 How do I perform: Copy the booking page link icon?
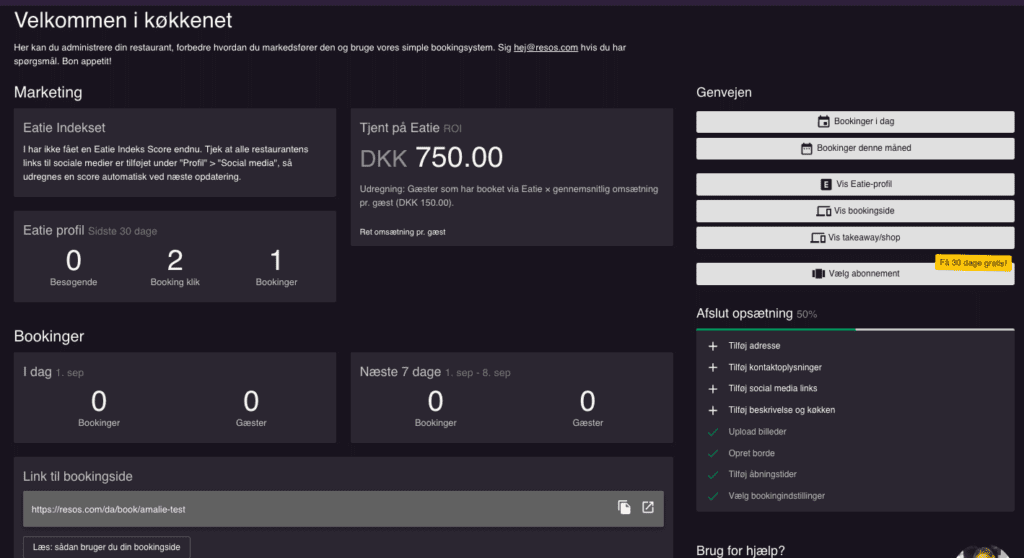click(x=624, y=508)
